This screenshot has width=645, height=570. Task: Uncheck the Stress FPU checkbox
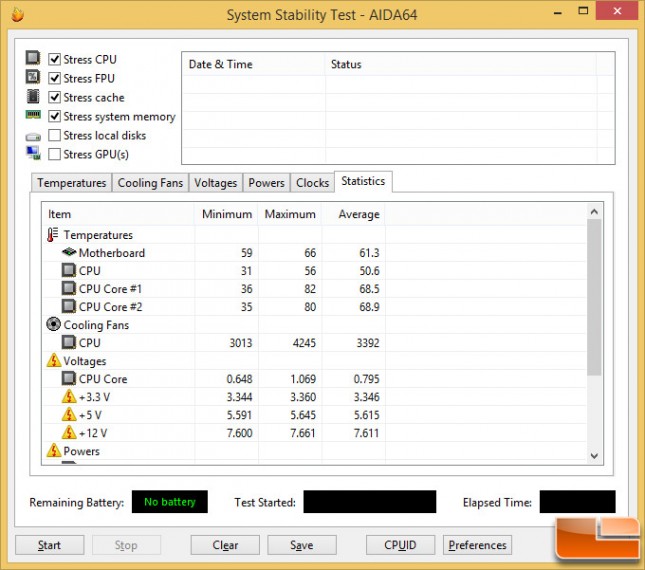[x=54, y=78]
